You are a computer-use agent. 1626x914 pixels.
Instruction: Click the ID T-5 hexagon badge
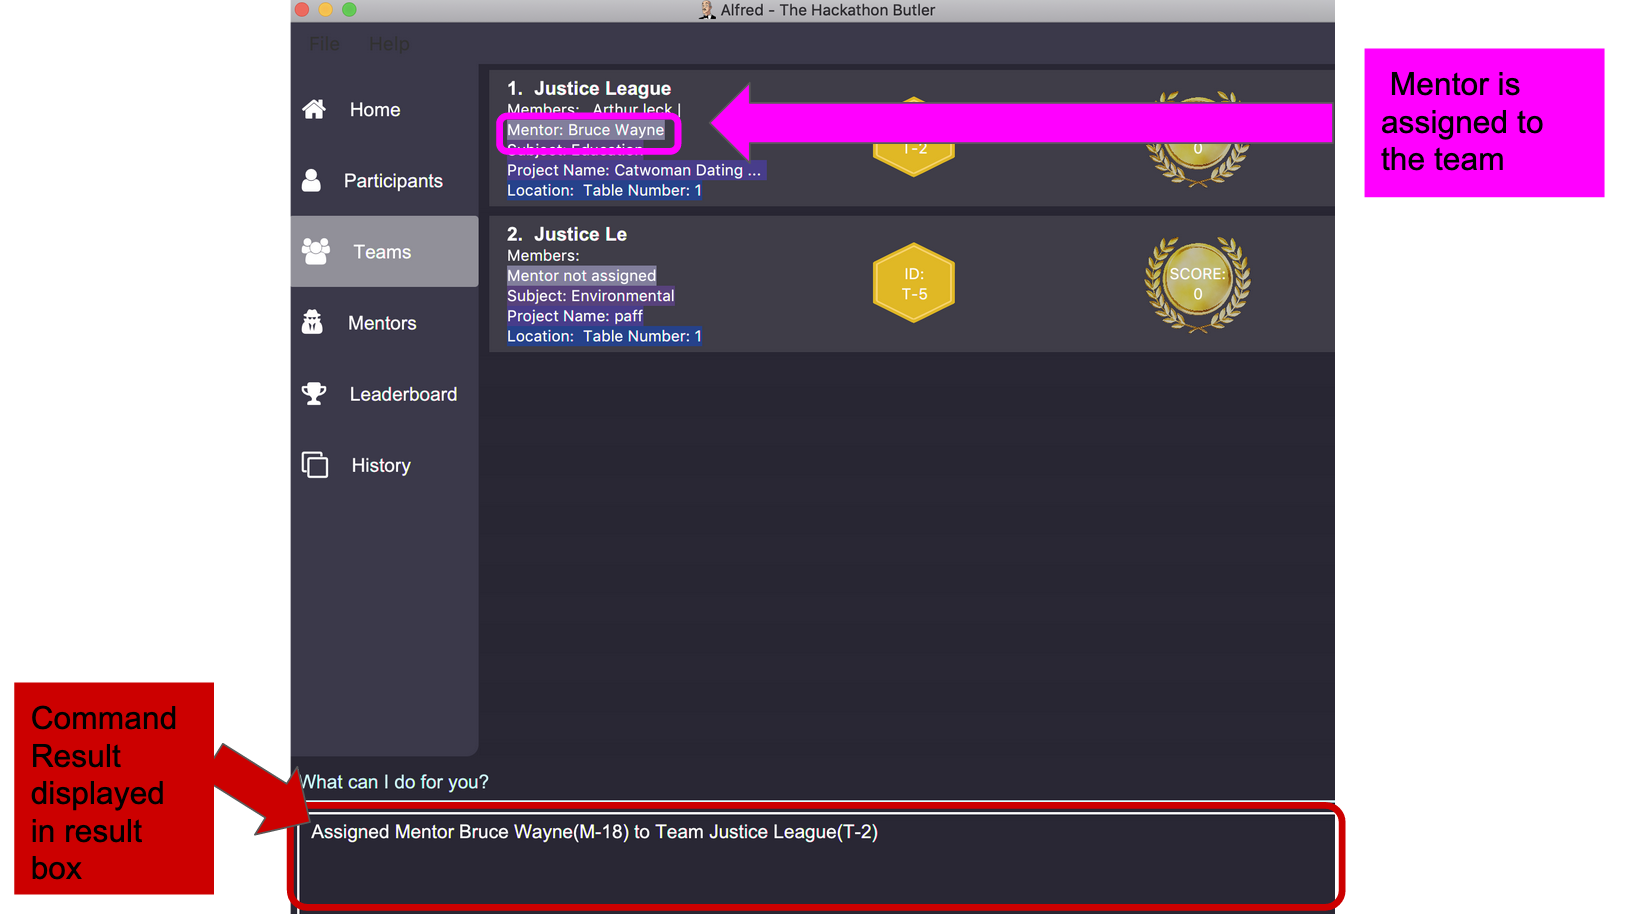pyautogui.click(x=914, y=283)
